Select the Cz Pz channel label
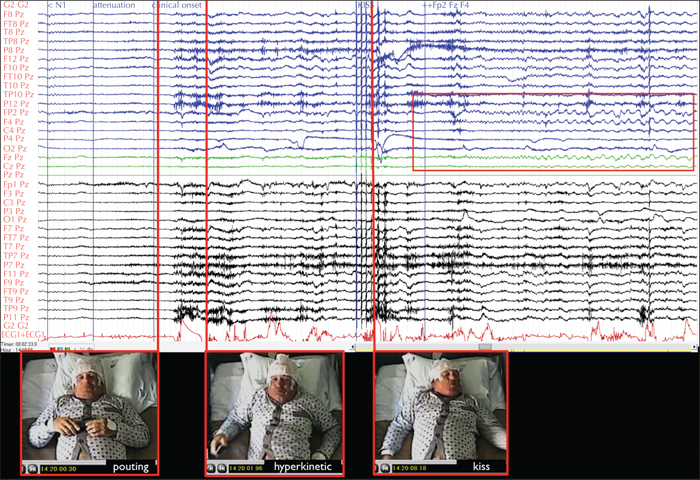The width and height of the screenshot is (700, 480). tap(14, 167)
